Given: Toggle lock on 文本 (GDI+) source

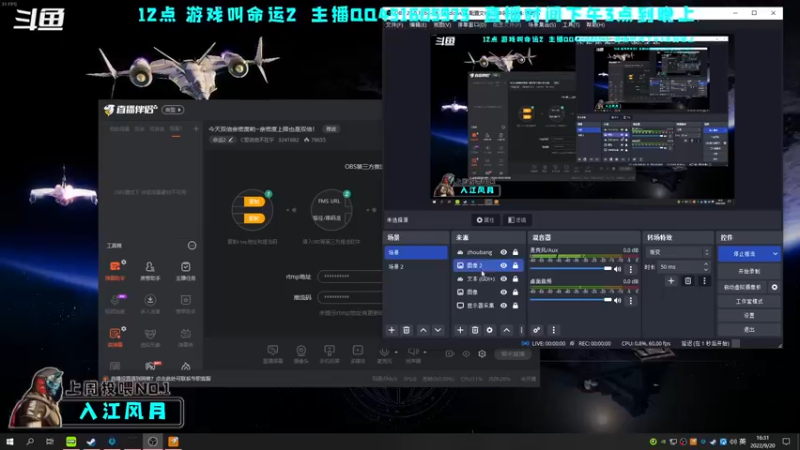Looking at the screenshot, I should click(x=515, y=279).
